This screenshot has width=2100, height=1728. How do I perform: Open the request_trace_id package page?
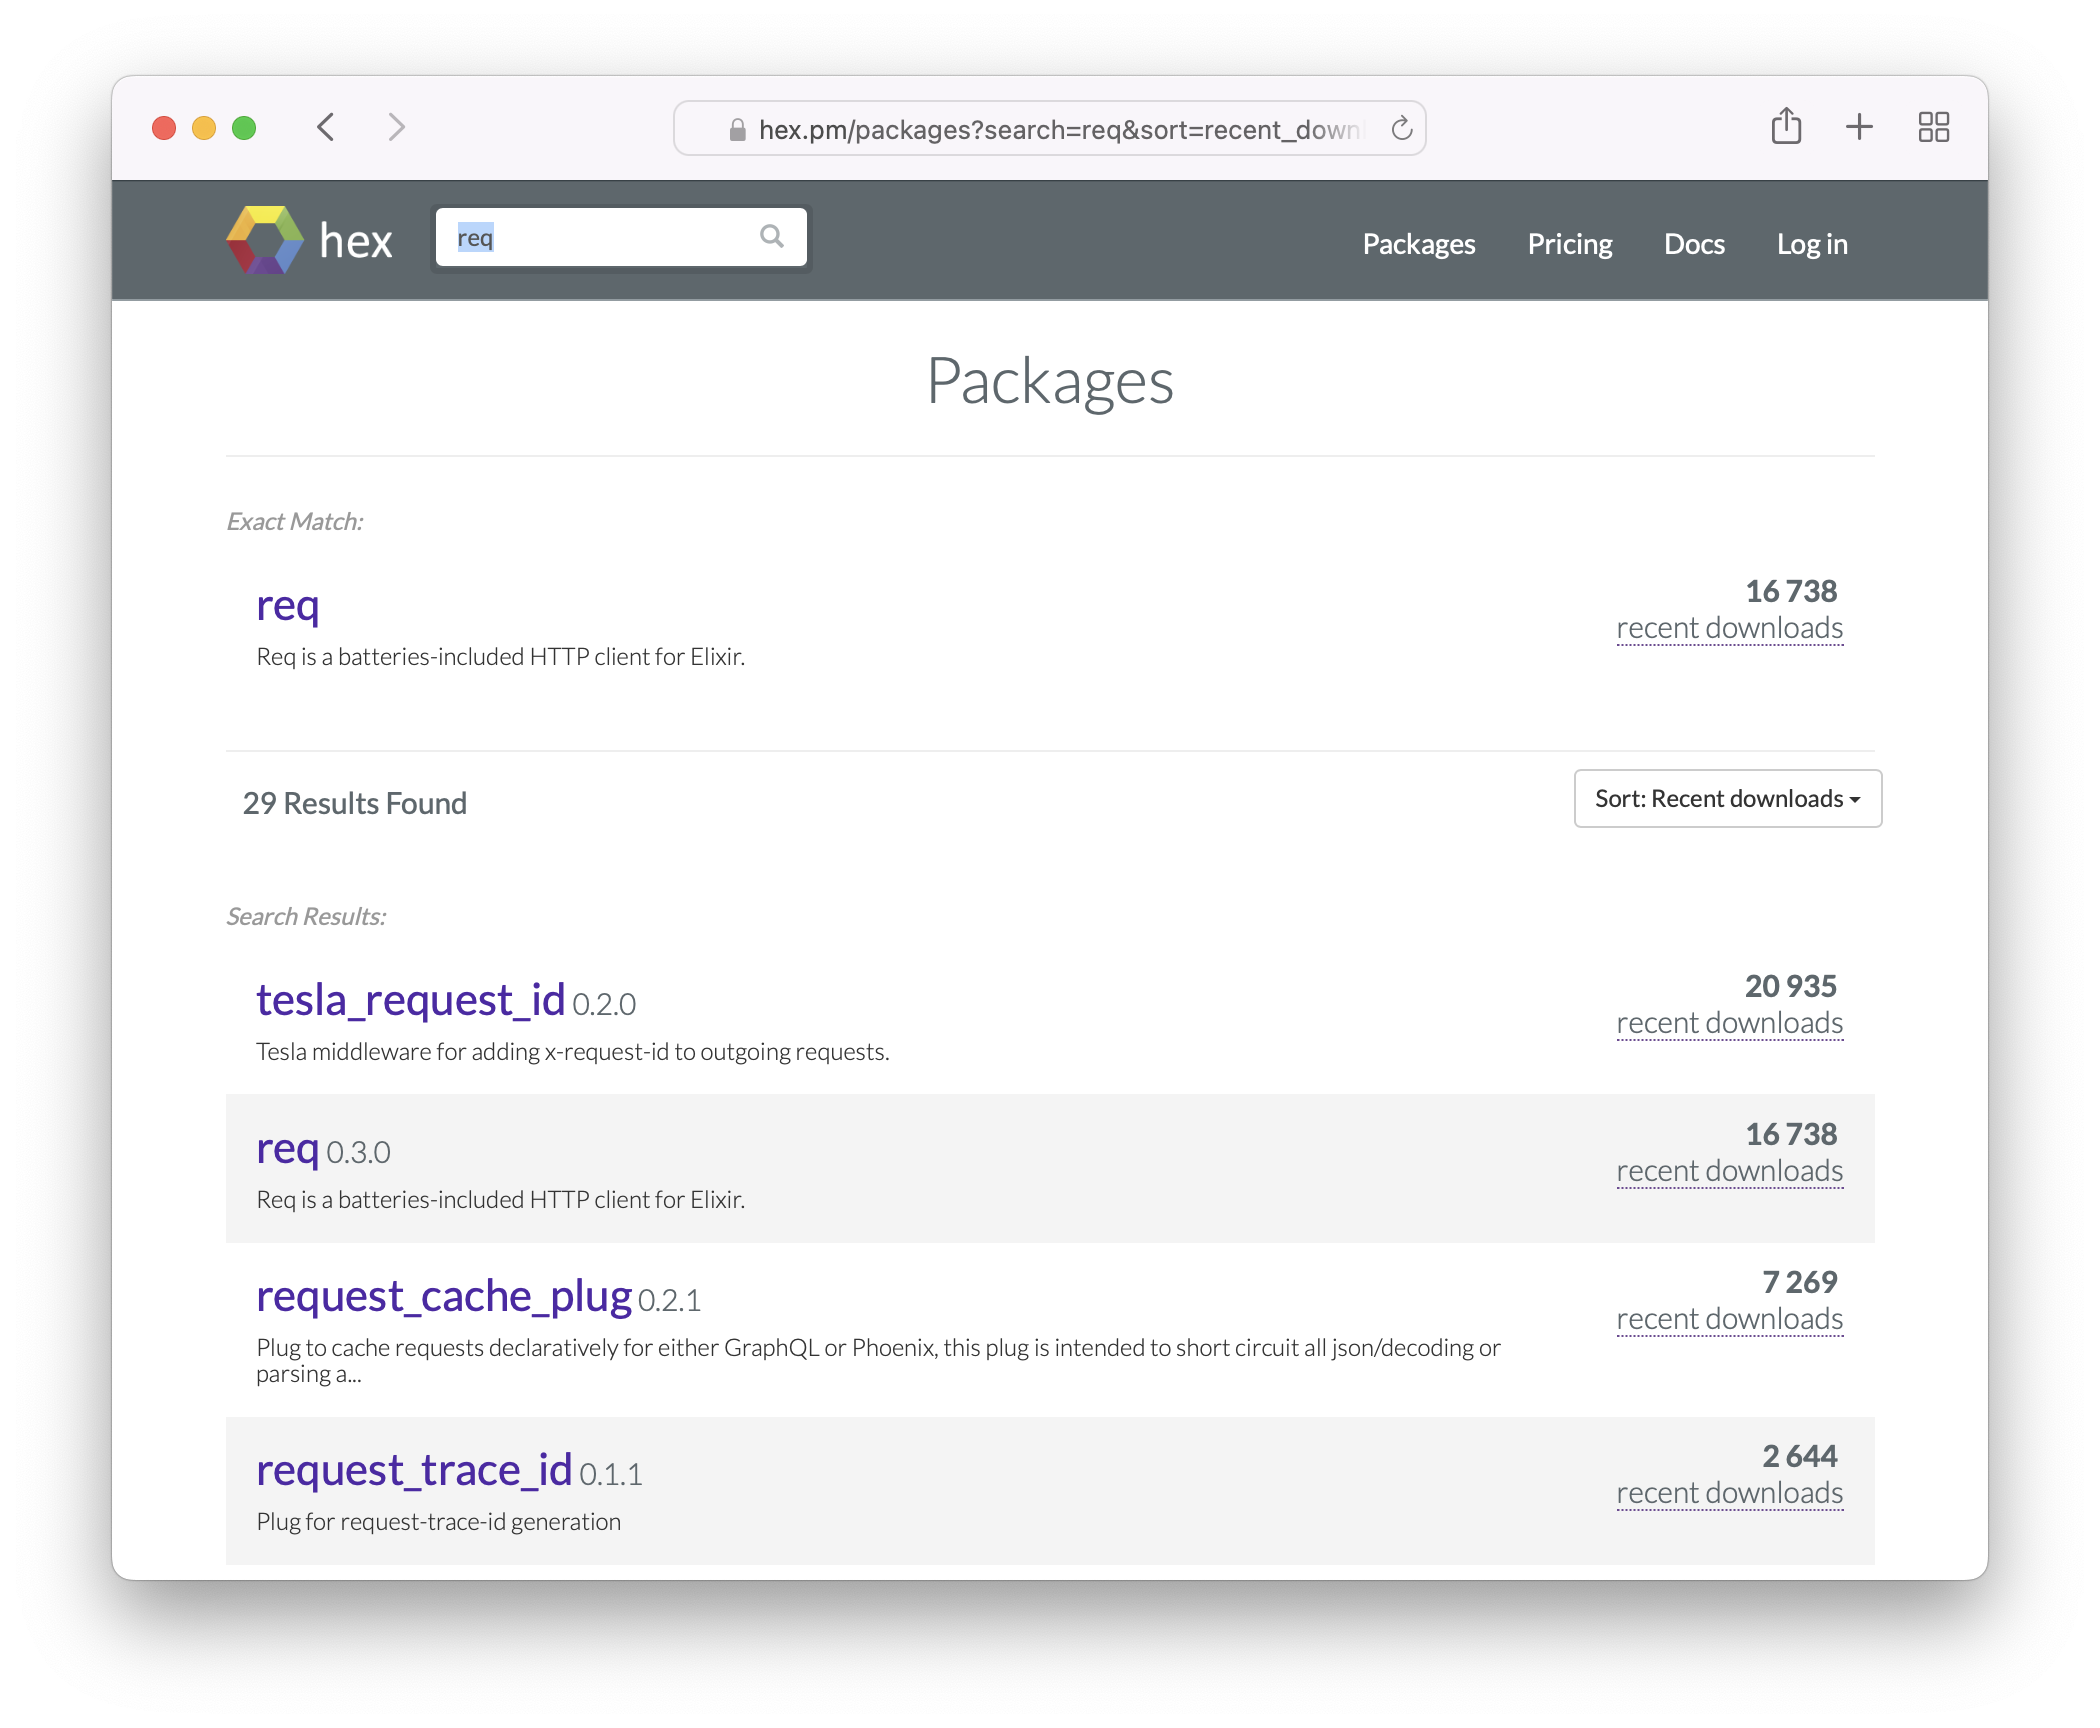point(415,1470)
